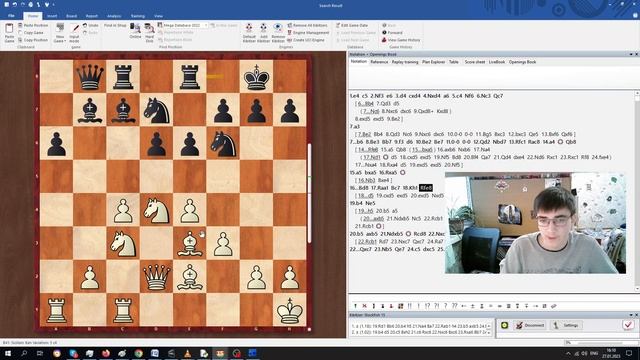
Task: Open the Score sheet tab
Action: (x=475, y=62)
